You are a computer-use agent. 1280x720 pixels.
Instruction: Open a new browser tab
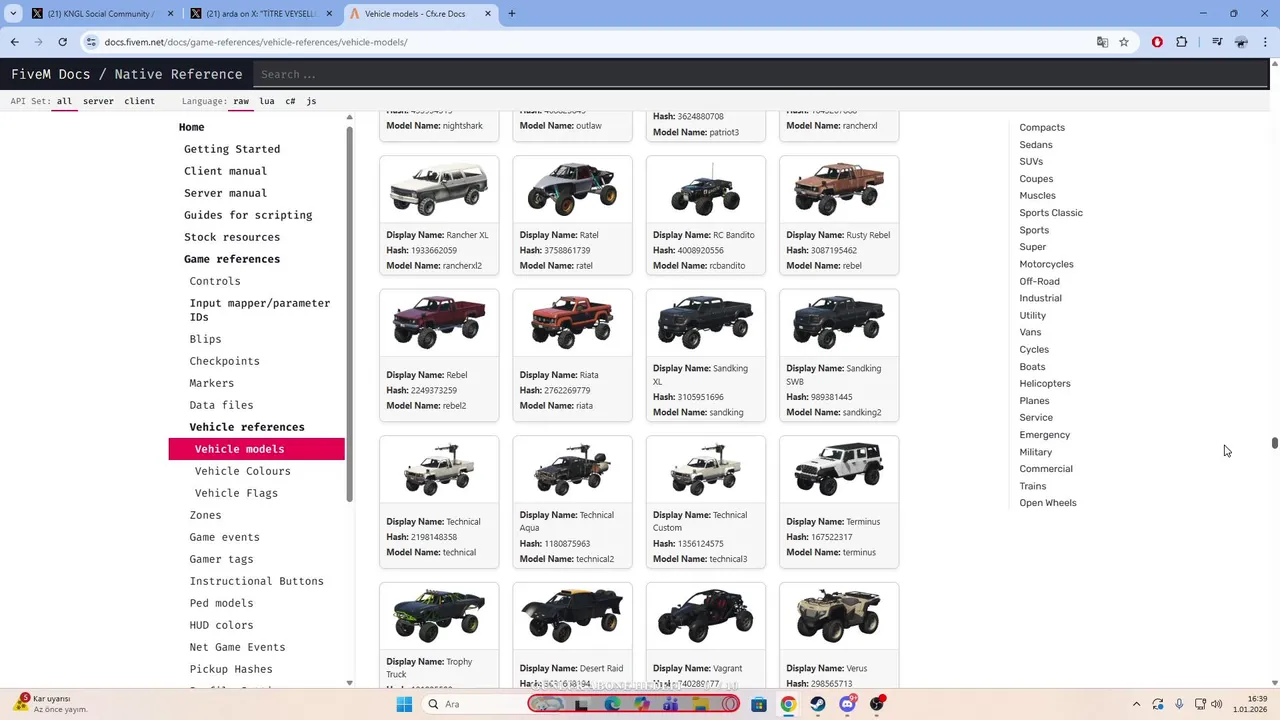tap(512, 14)
